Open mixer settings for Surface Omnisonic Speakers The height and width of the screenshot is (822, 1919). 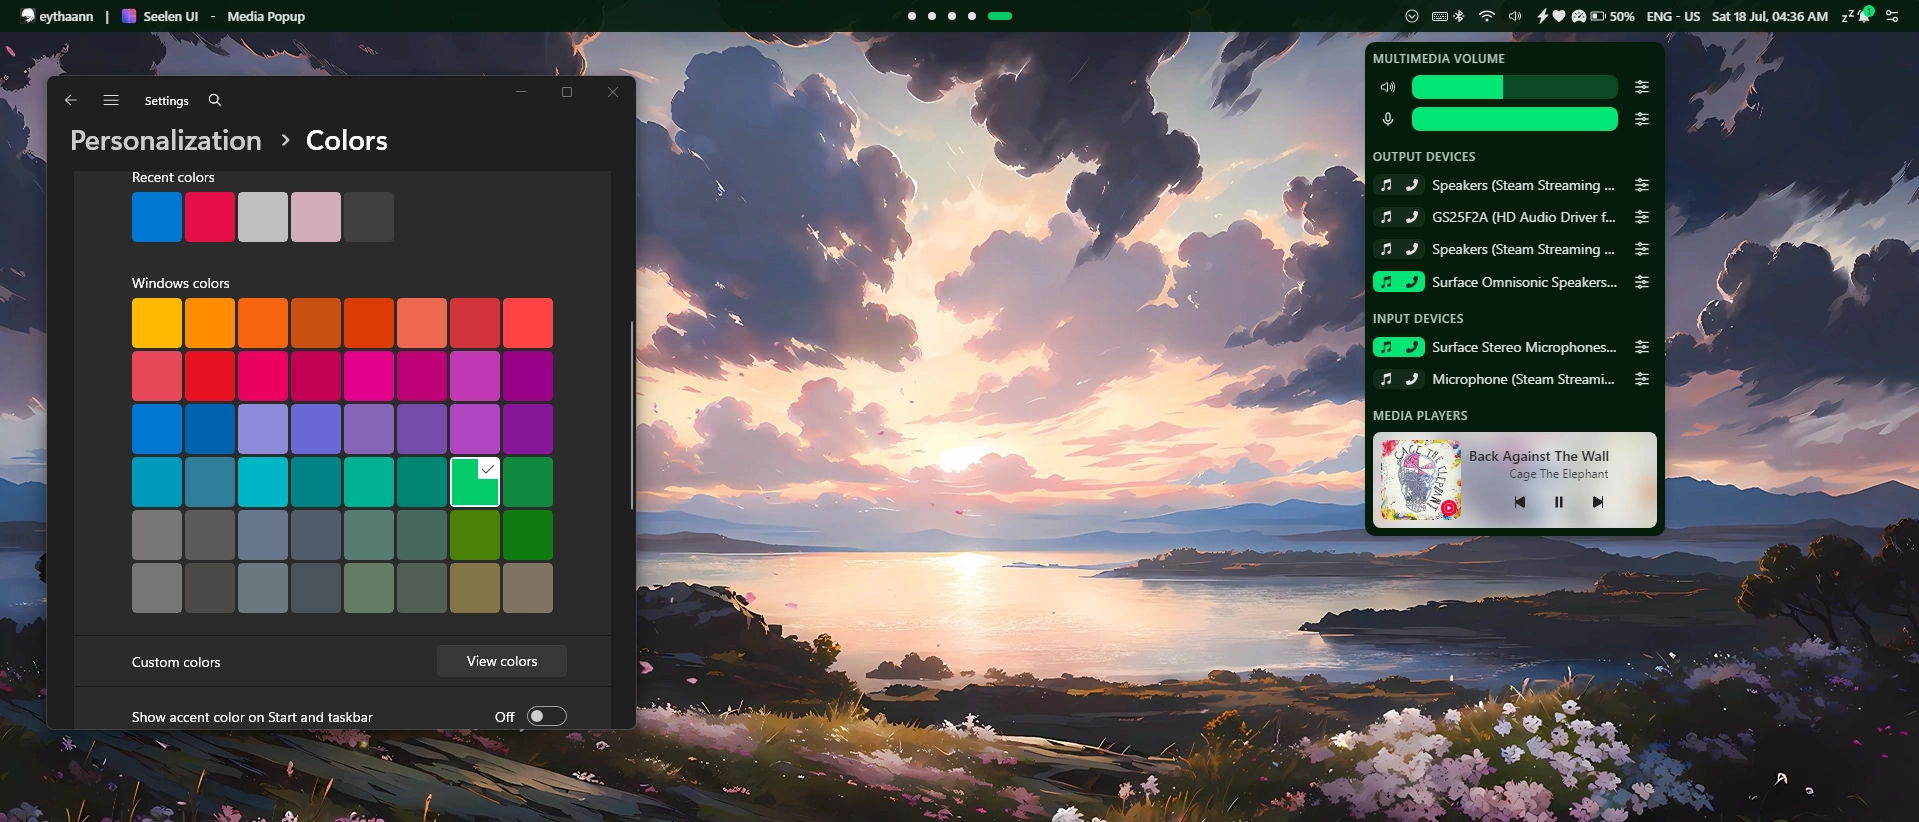(x=1641, y=282)
